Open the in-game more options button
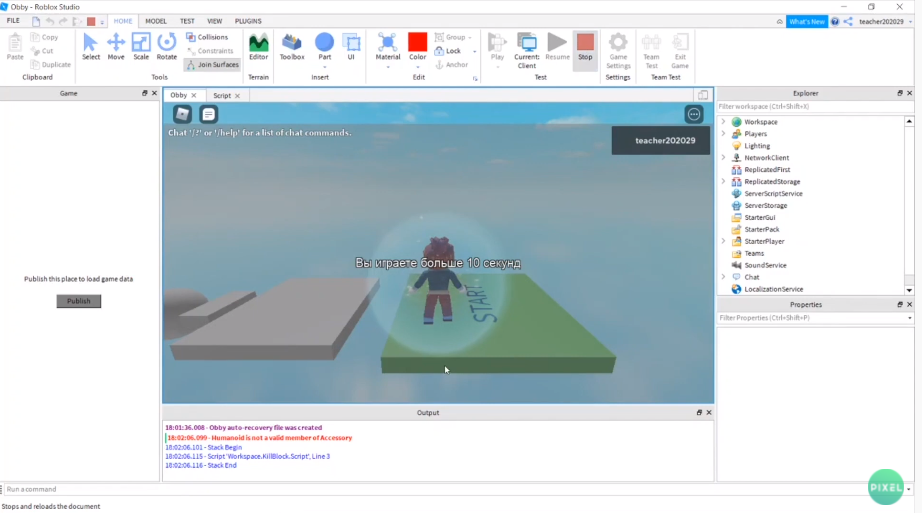This screenshot has width=922, height=513. coord(694,114)
